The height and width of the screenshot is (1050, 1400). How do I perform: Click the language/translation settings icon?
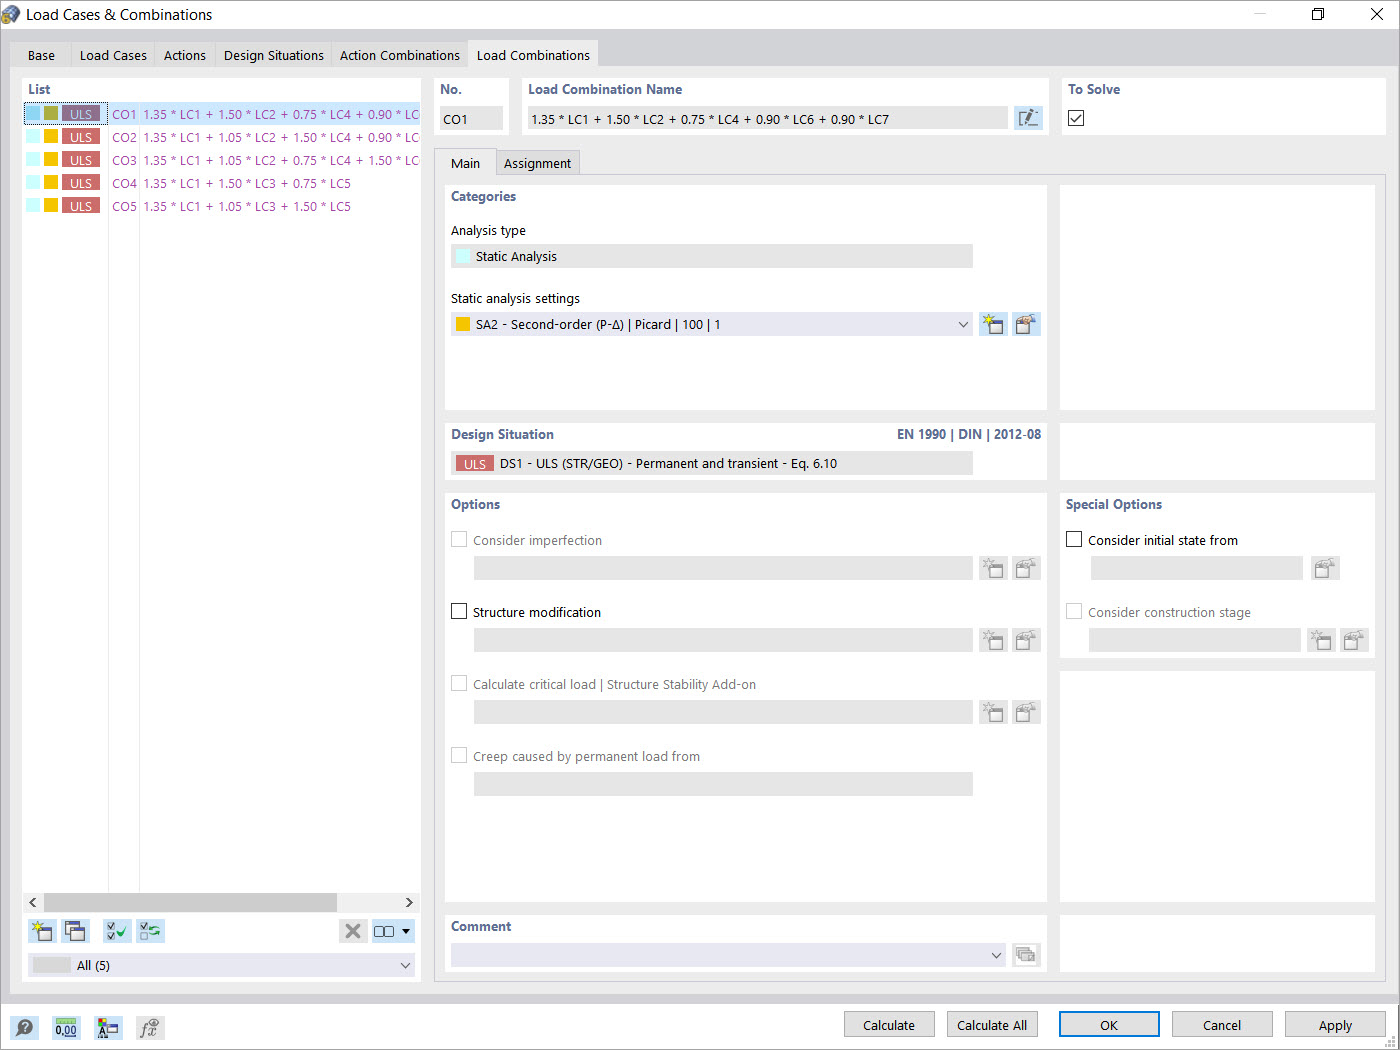[x=108, y=1027]
